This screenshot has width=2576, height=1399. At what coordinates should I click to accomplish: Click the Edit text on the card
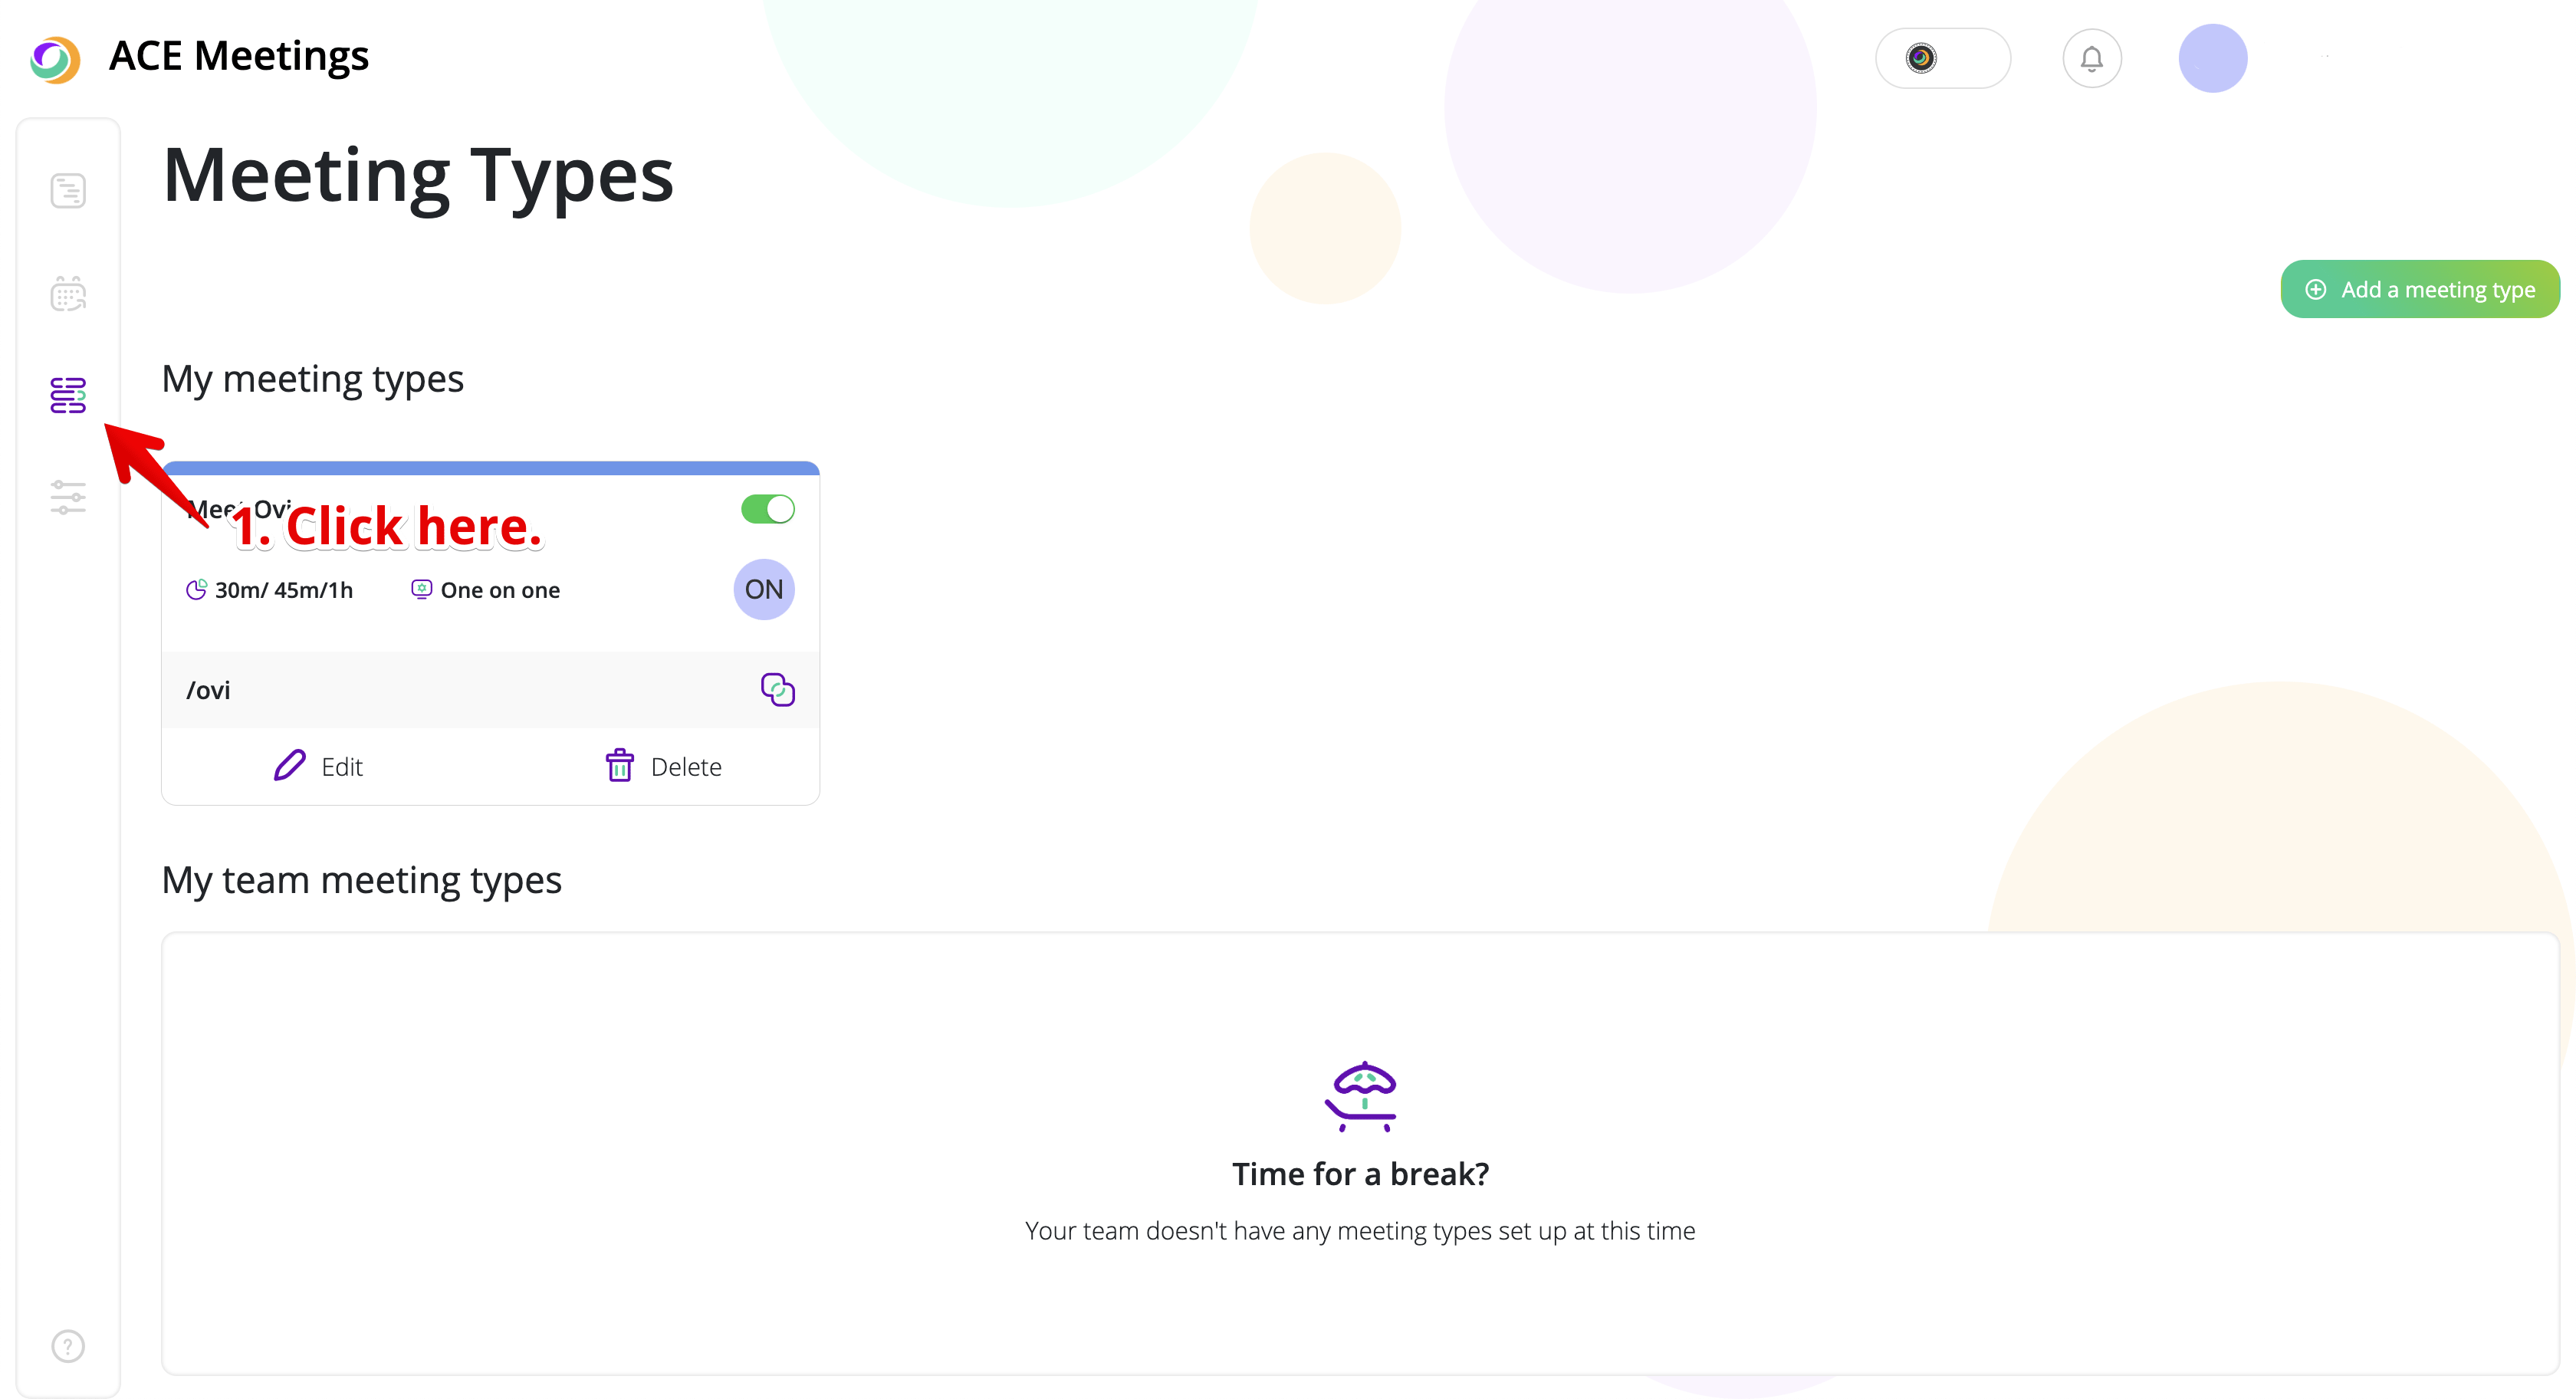coord(342,767)
